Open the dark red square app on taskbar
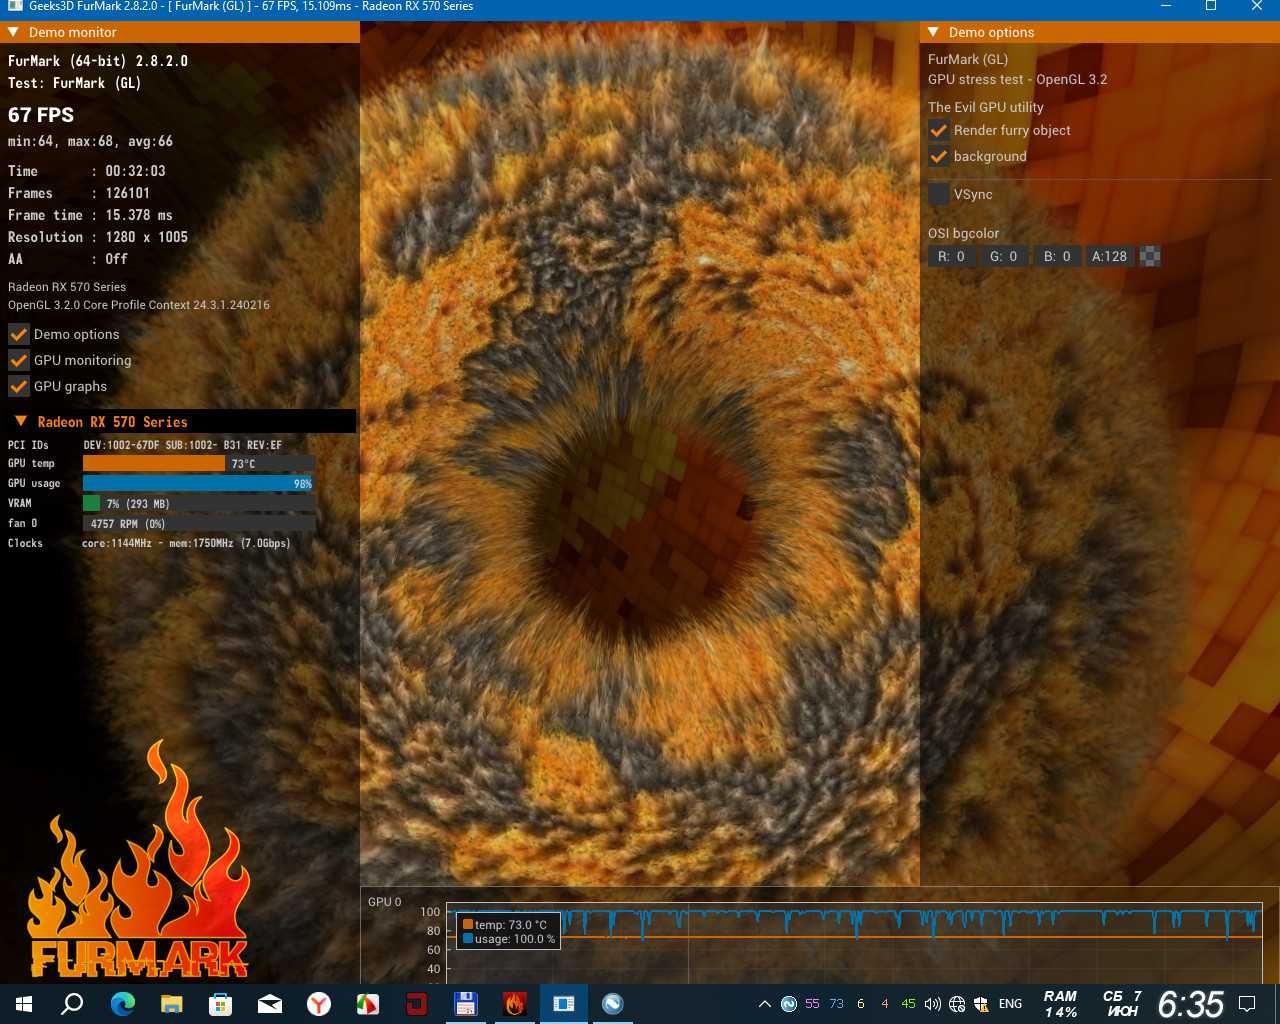The width and height of the screenshot is (1280, 1024). click(x=416, y=1003)
